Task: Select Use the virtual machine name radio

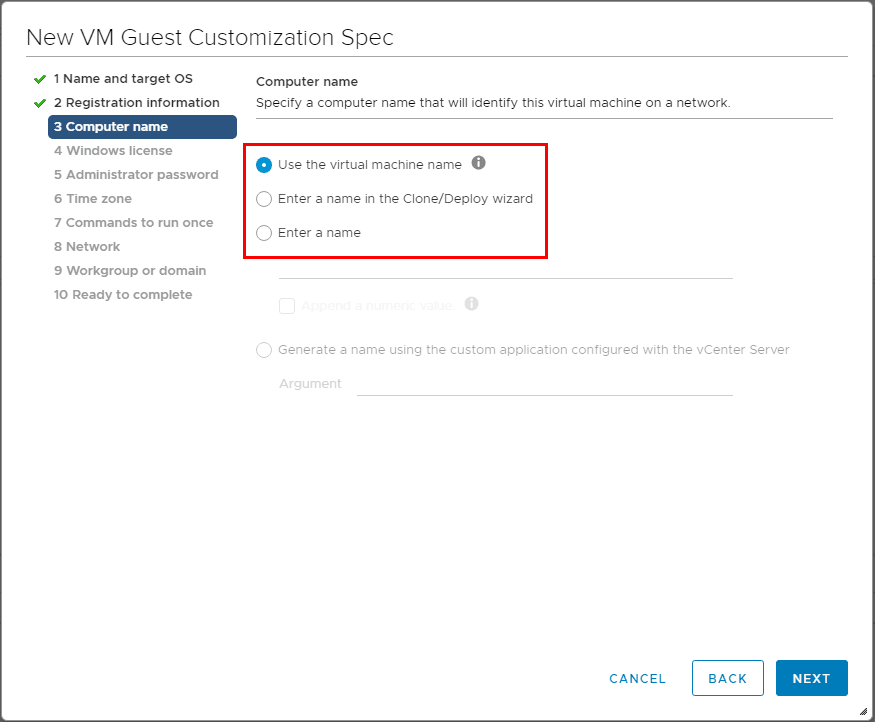Action: 264,165
